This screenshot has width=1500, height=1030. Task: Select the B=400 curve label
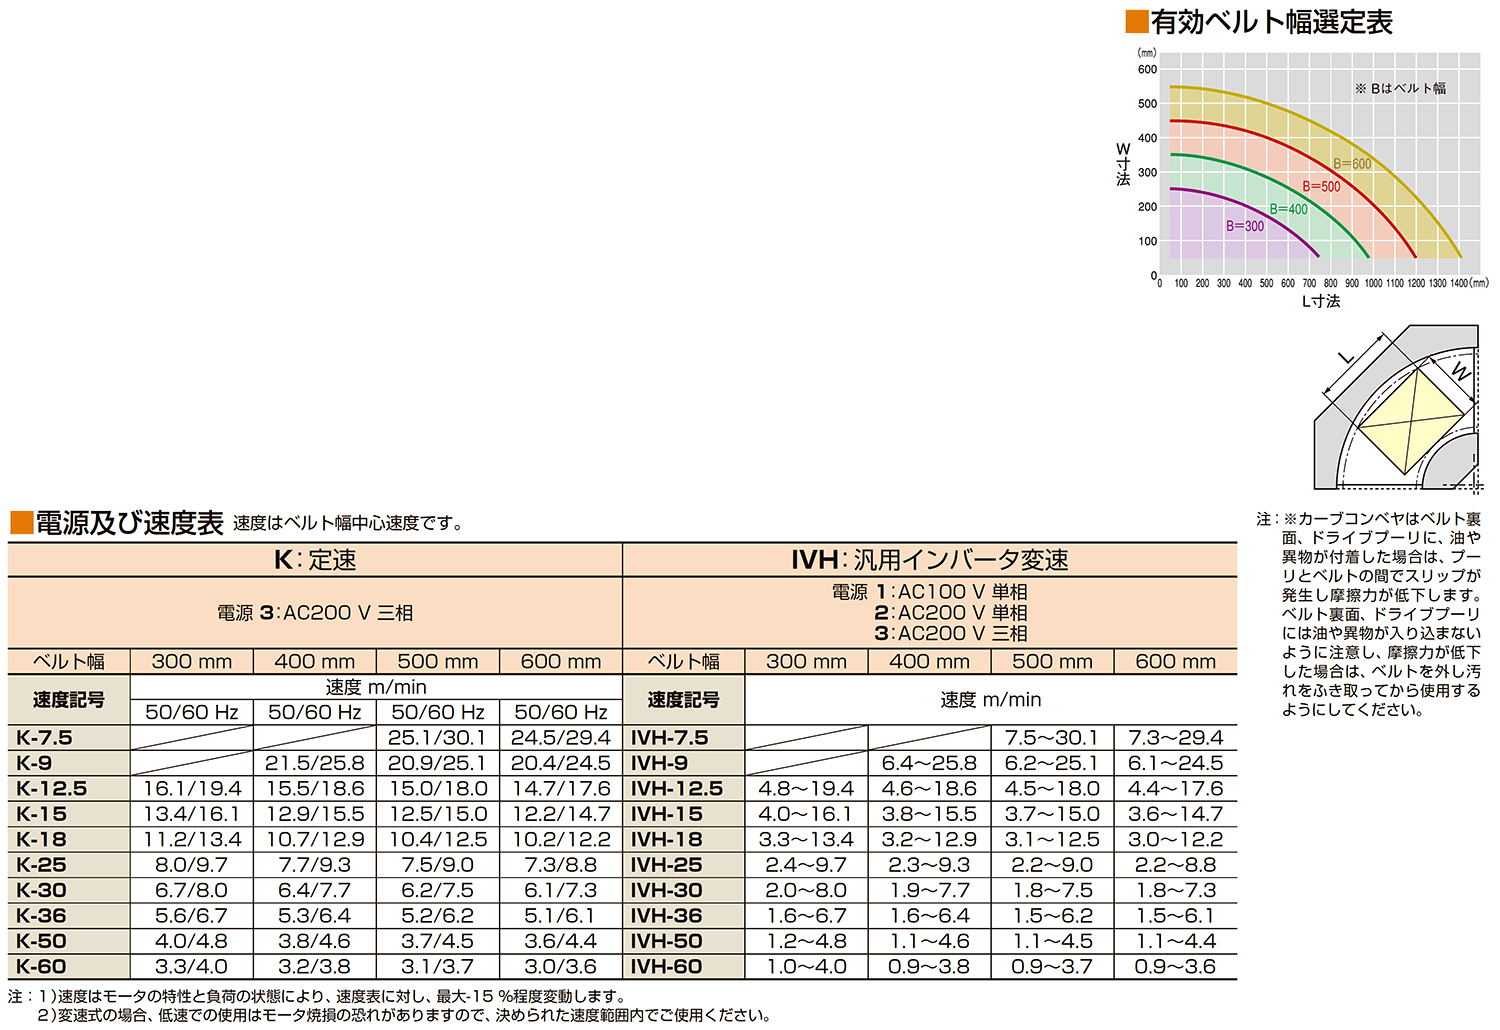pos(1288,209)
